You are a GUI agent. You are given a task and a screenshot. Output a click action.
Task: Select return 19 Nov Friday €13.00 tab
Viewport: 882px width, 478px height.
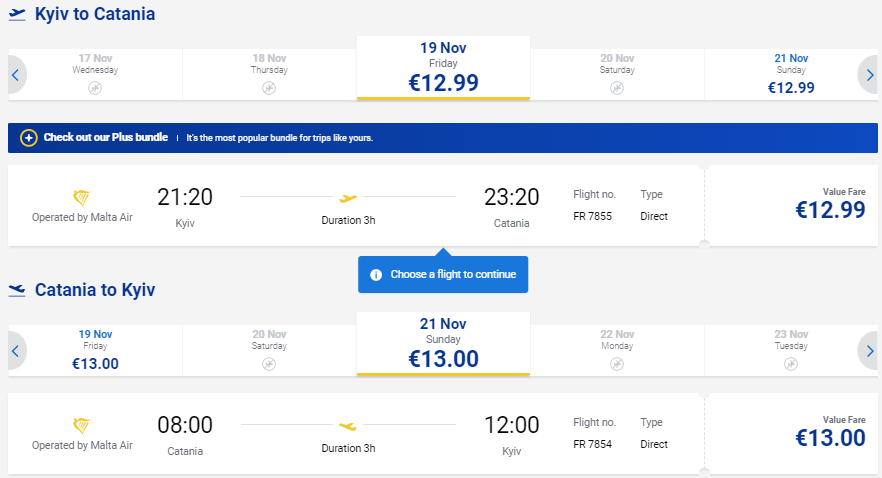95,351
